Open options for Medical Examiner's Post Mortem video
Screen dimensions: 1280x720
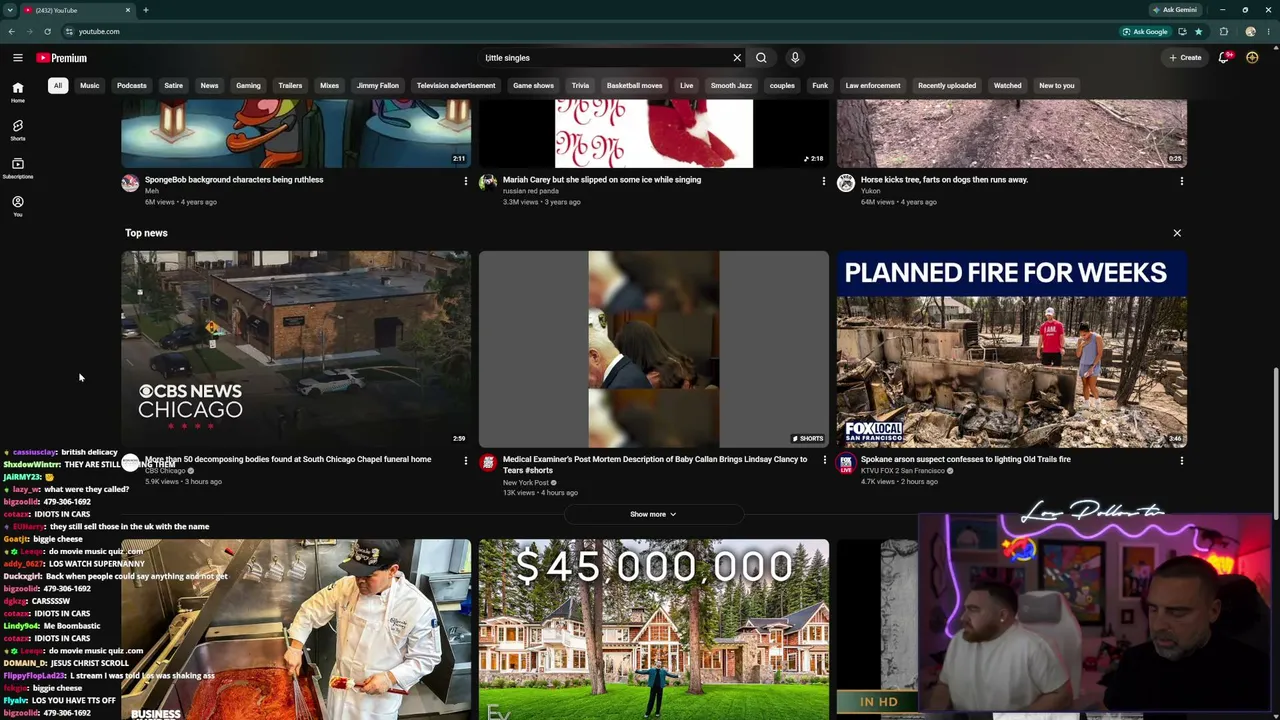(x=823, y=461)
